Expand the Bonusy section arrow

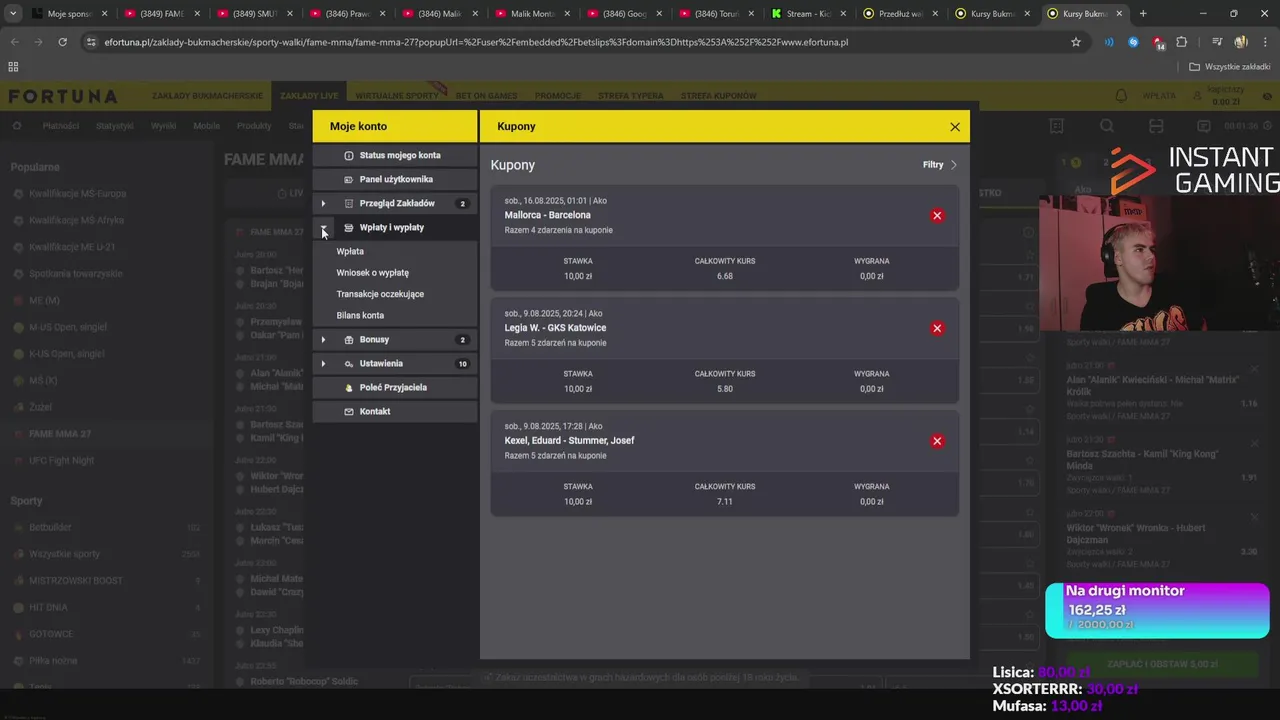[x=323, y=340]
